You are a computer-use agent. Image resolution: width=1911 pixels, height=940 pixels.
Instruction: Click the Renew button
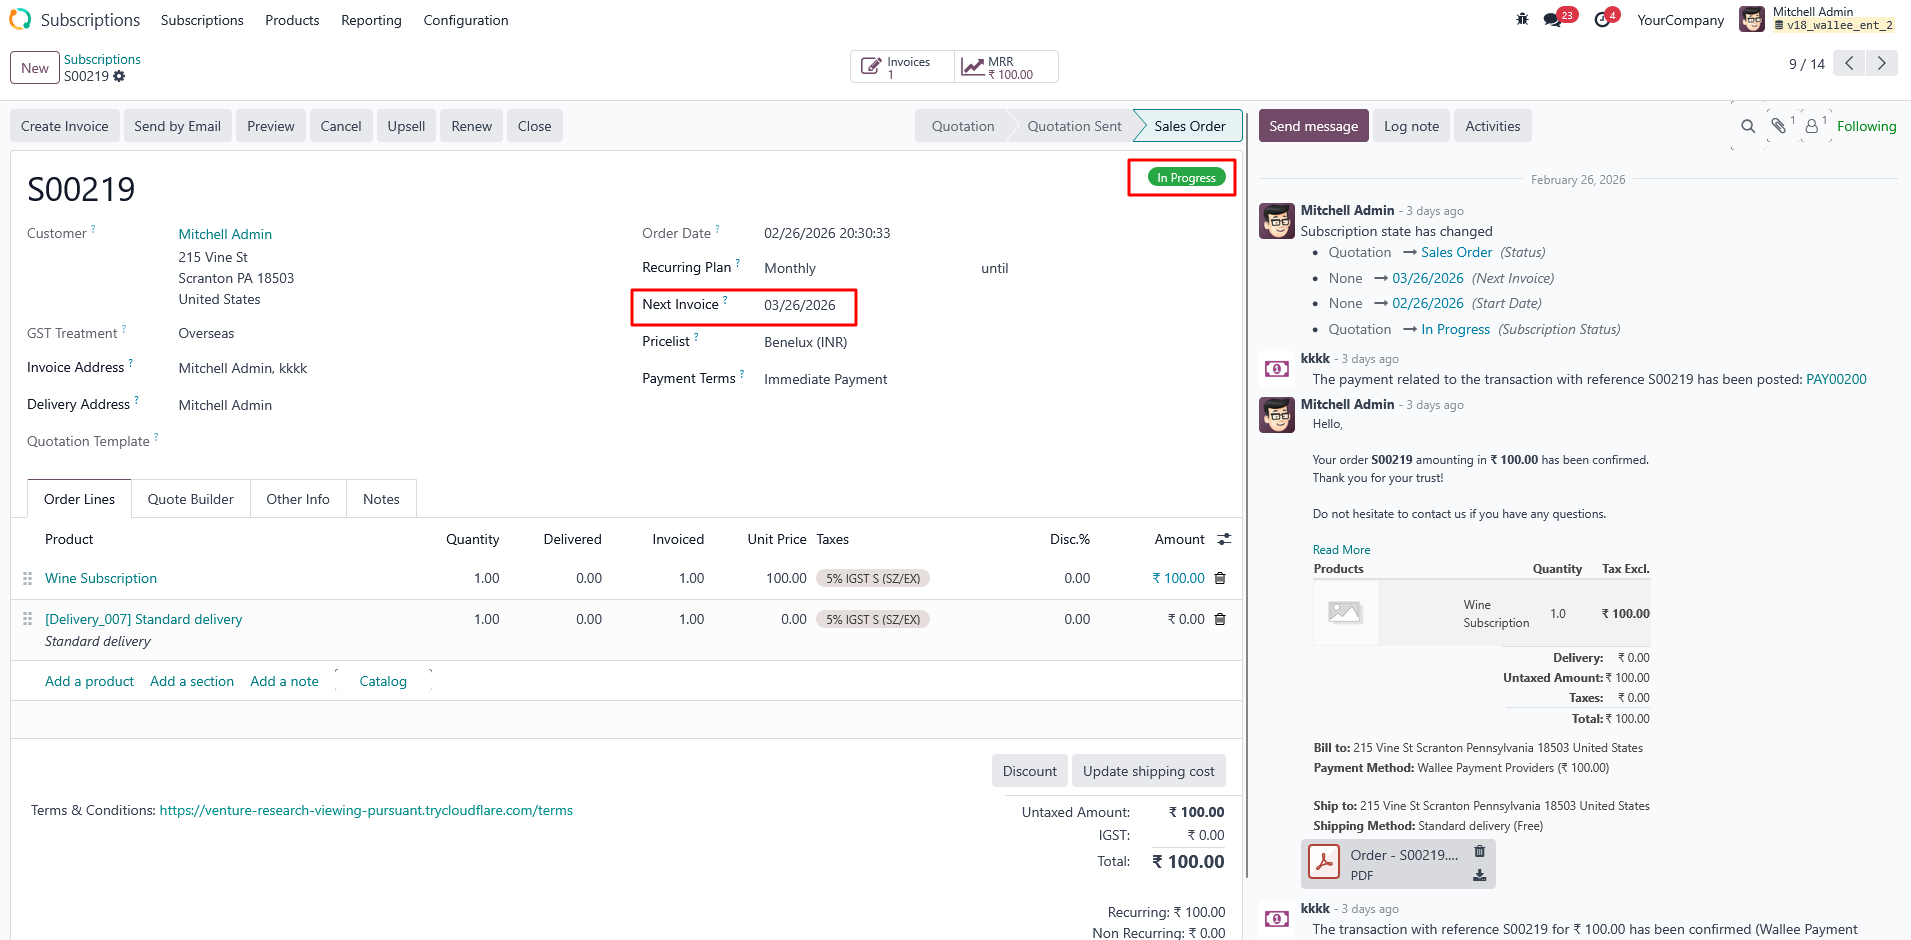coord(471,126)
